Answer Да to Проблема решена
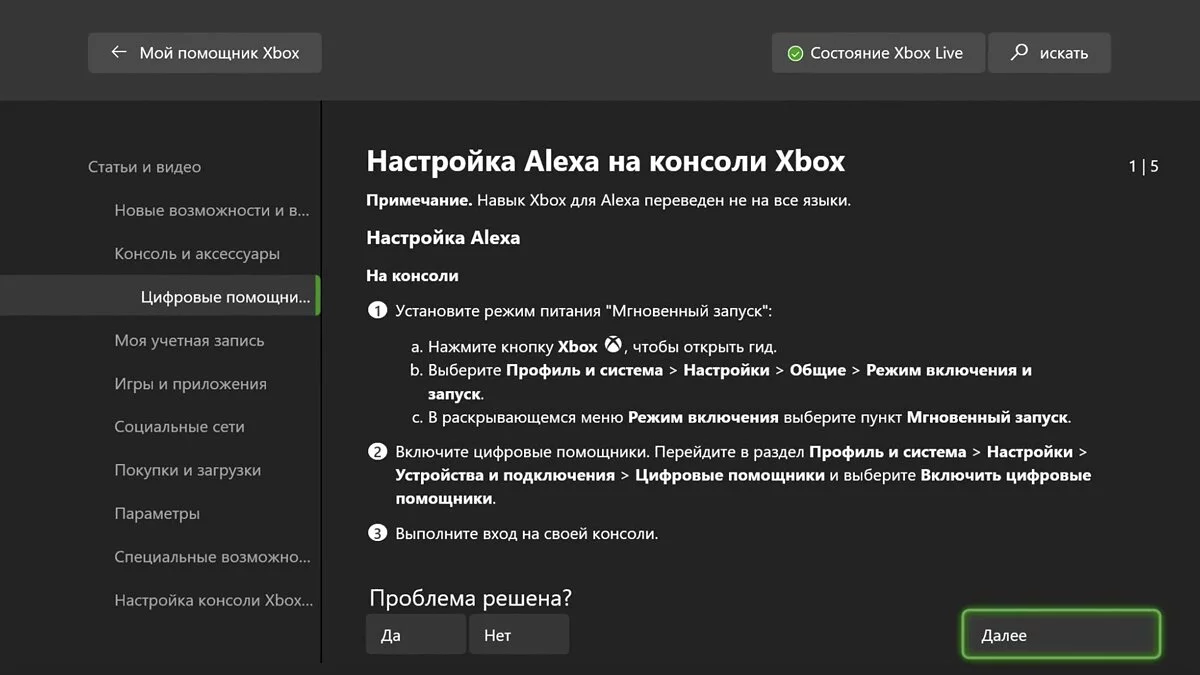This screenshot has height=675, width=1200. [x=415, y=635]
